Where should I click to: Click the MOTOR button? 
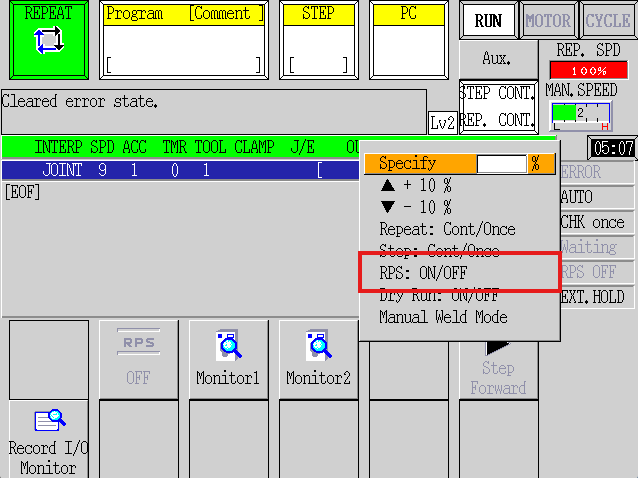[x=548, y=20]
